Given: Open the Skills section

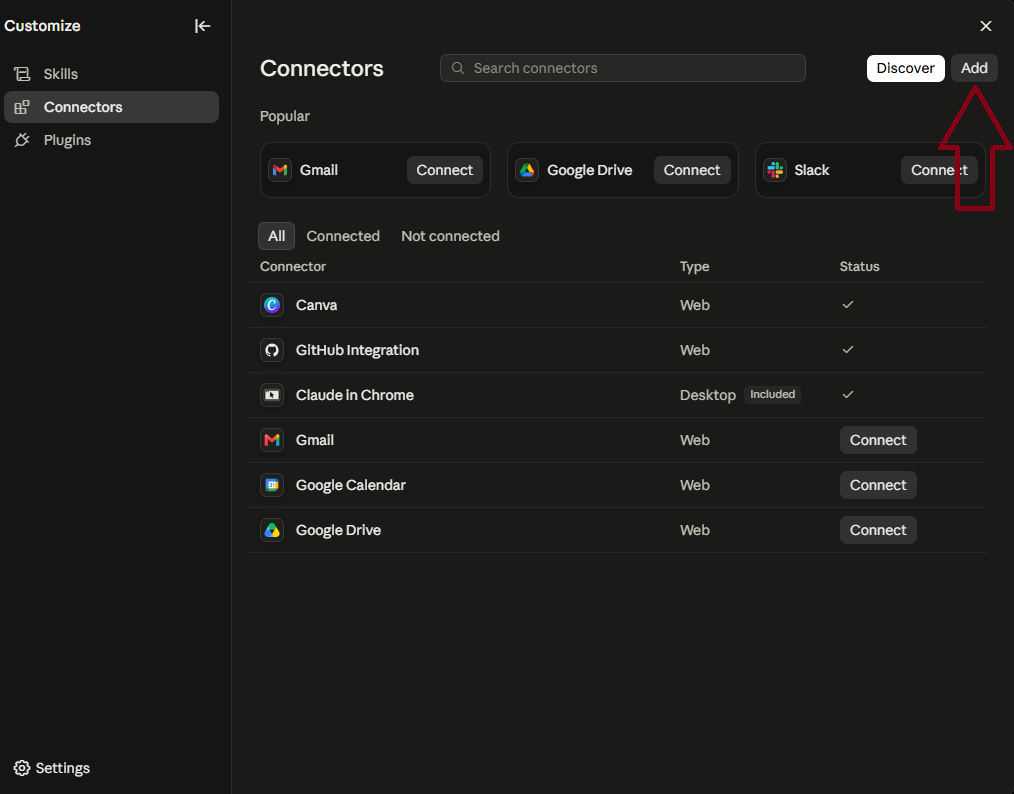Looking at the screenshot, I should point(111,74).
